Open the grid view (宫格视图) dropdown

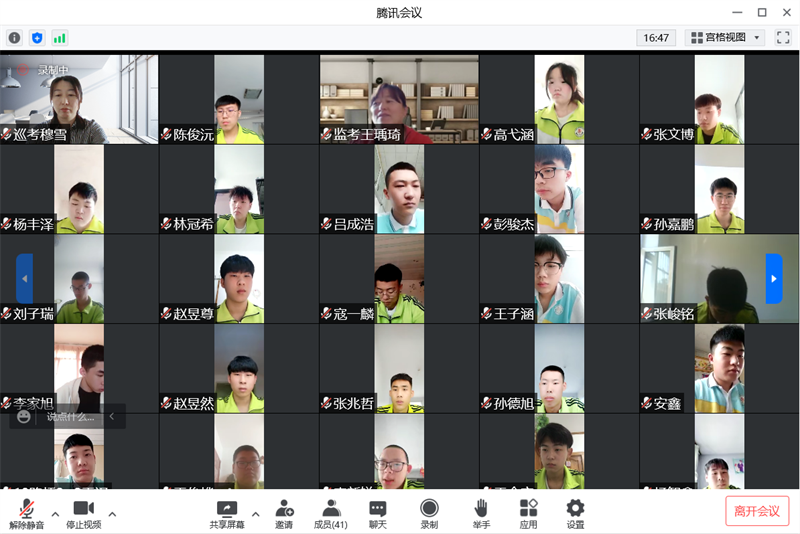click(x=724, y=37)
